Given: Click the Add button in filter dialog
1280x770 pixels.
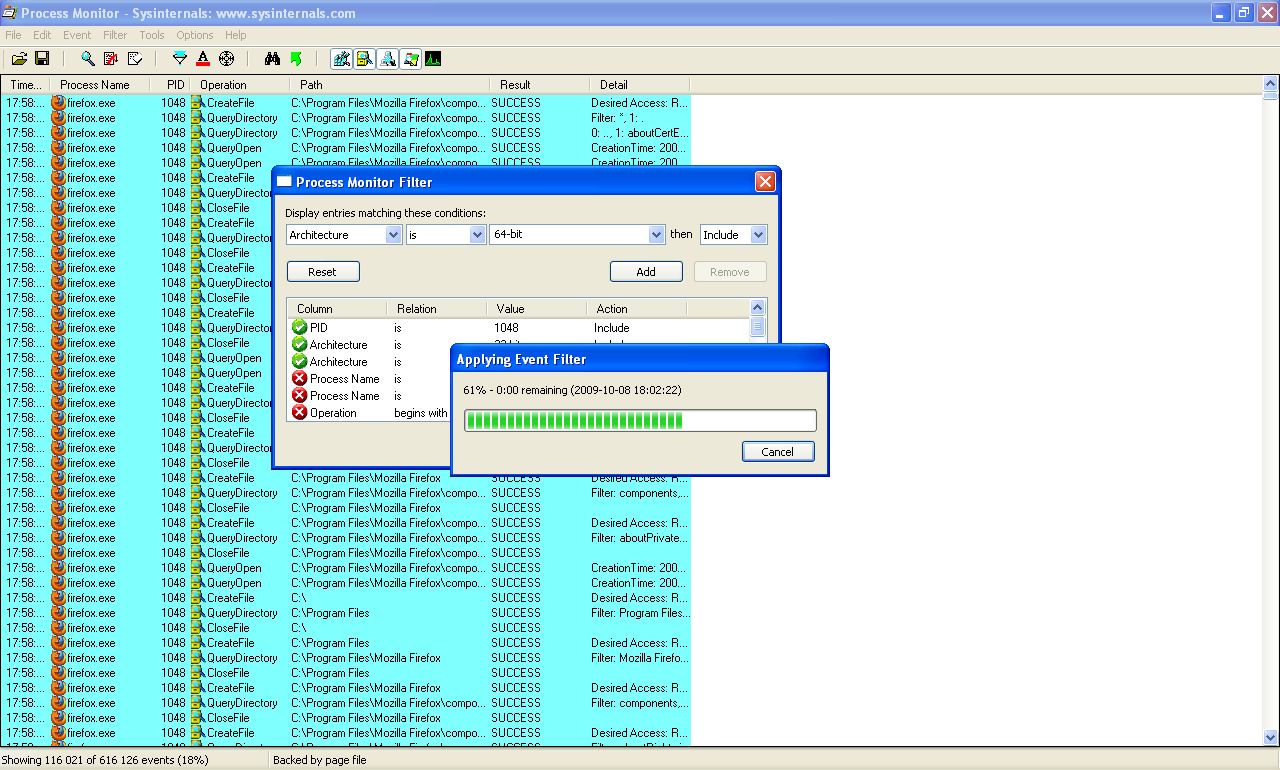Looking at the screenshot, I should [x=646, y=272].
